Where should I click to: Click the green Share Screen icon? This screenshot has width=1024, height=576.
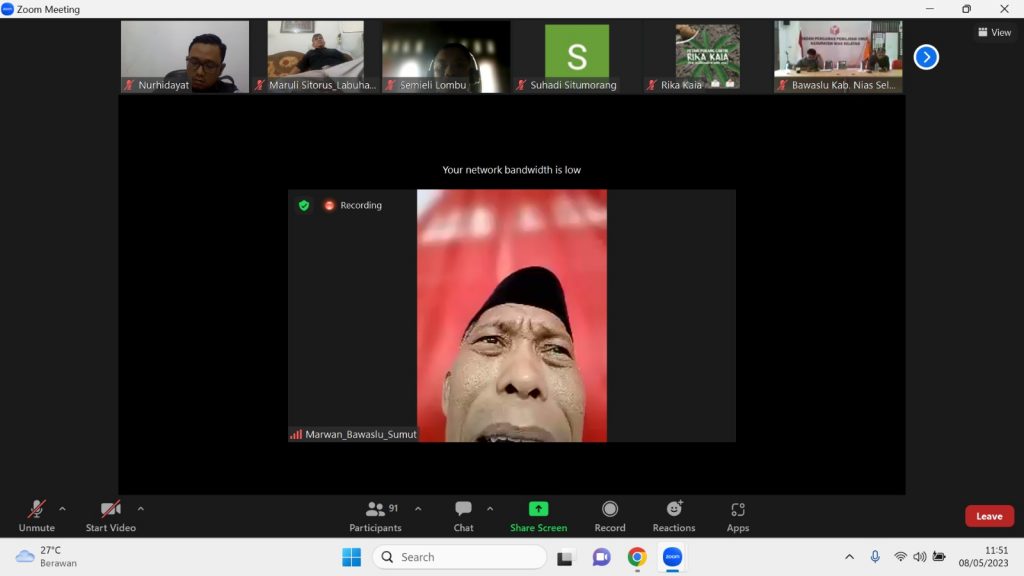(538, 509)
